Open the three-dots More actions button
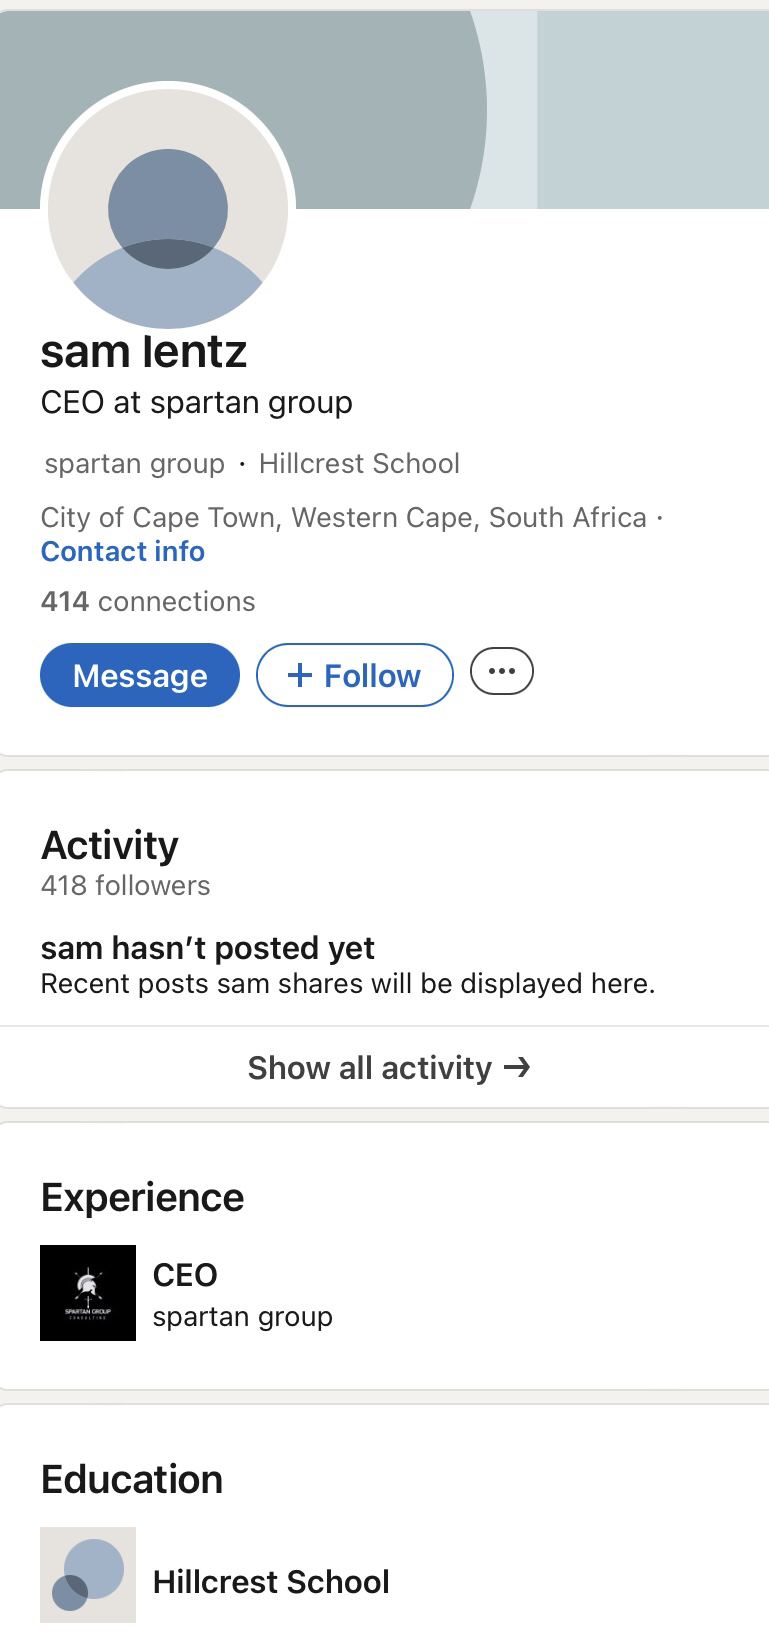This screenshot has height=1640, width=769. tap(502, 671)
